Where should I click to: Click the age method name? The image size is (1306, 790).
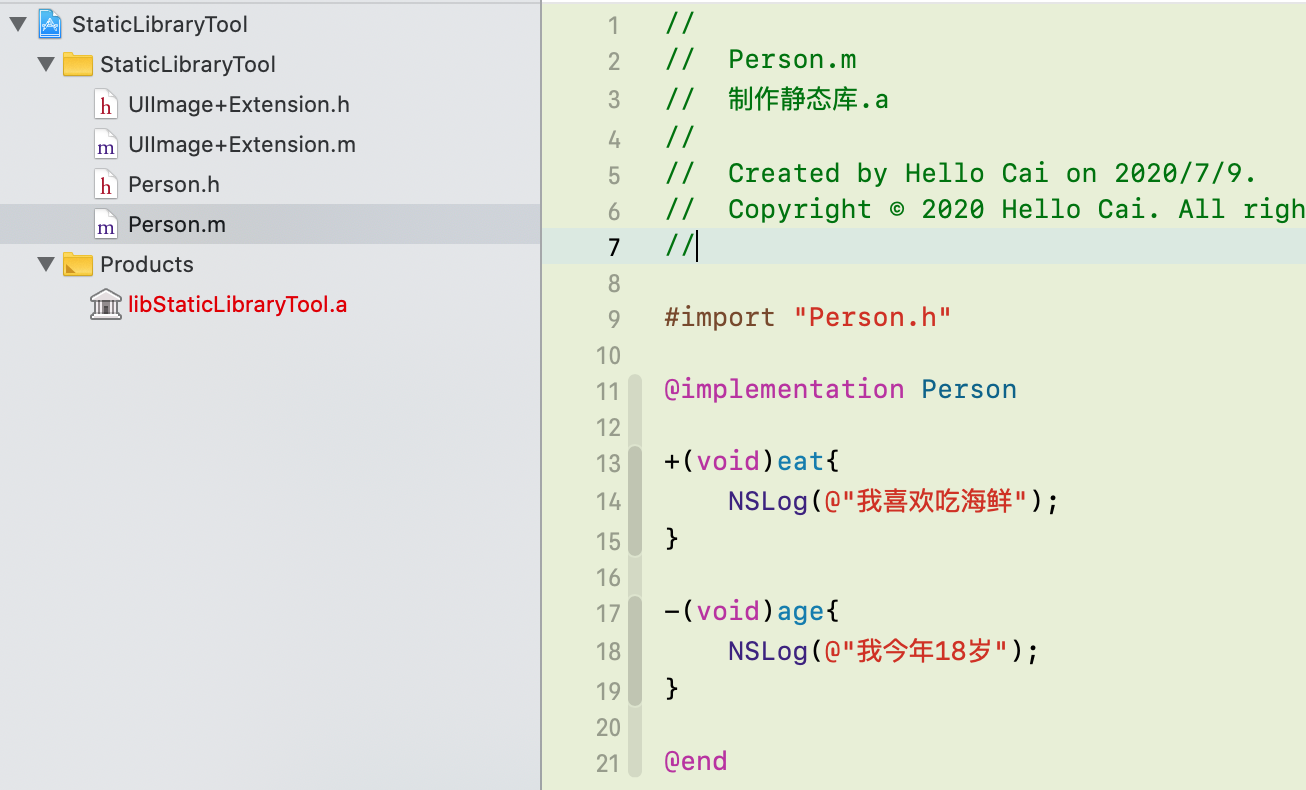(x=801, y=612)
